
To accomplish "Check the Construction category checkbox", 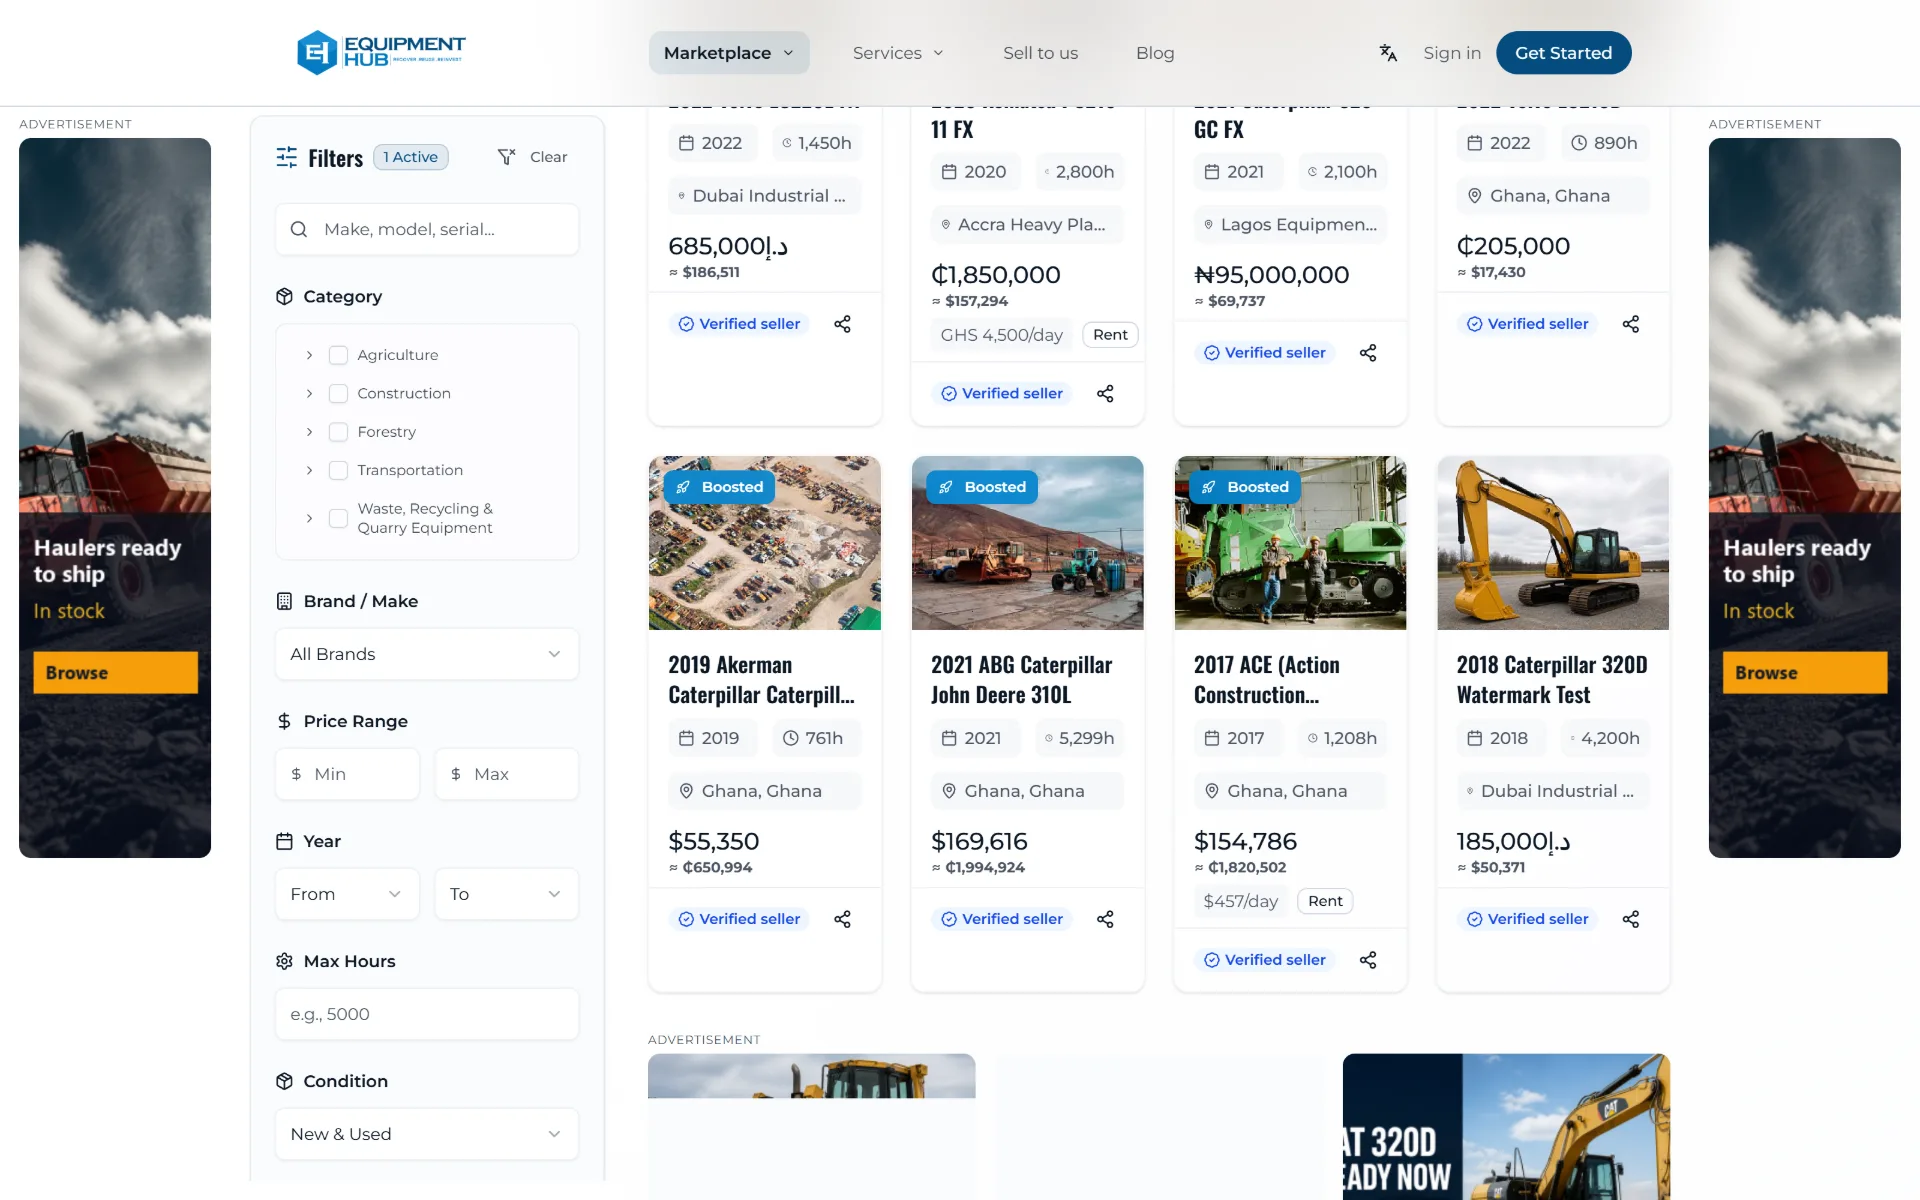I will click(x=338, y=394).
